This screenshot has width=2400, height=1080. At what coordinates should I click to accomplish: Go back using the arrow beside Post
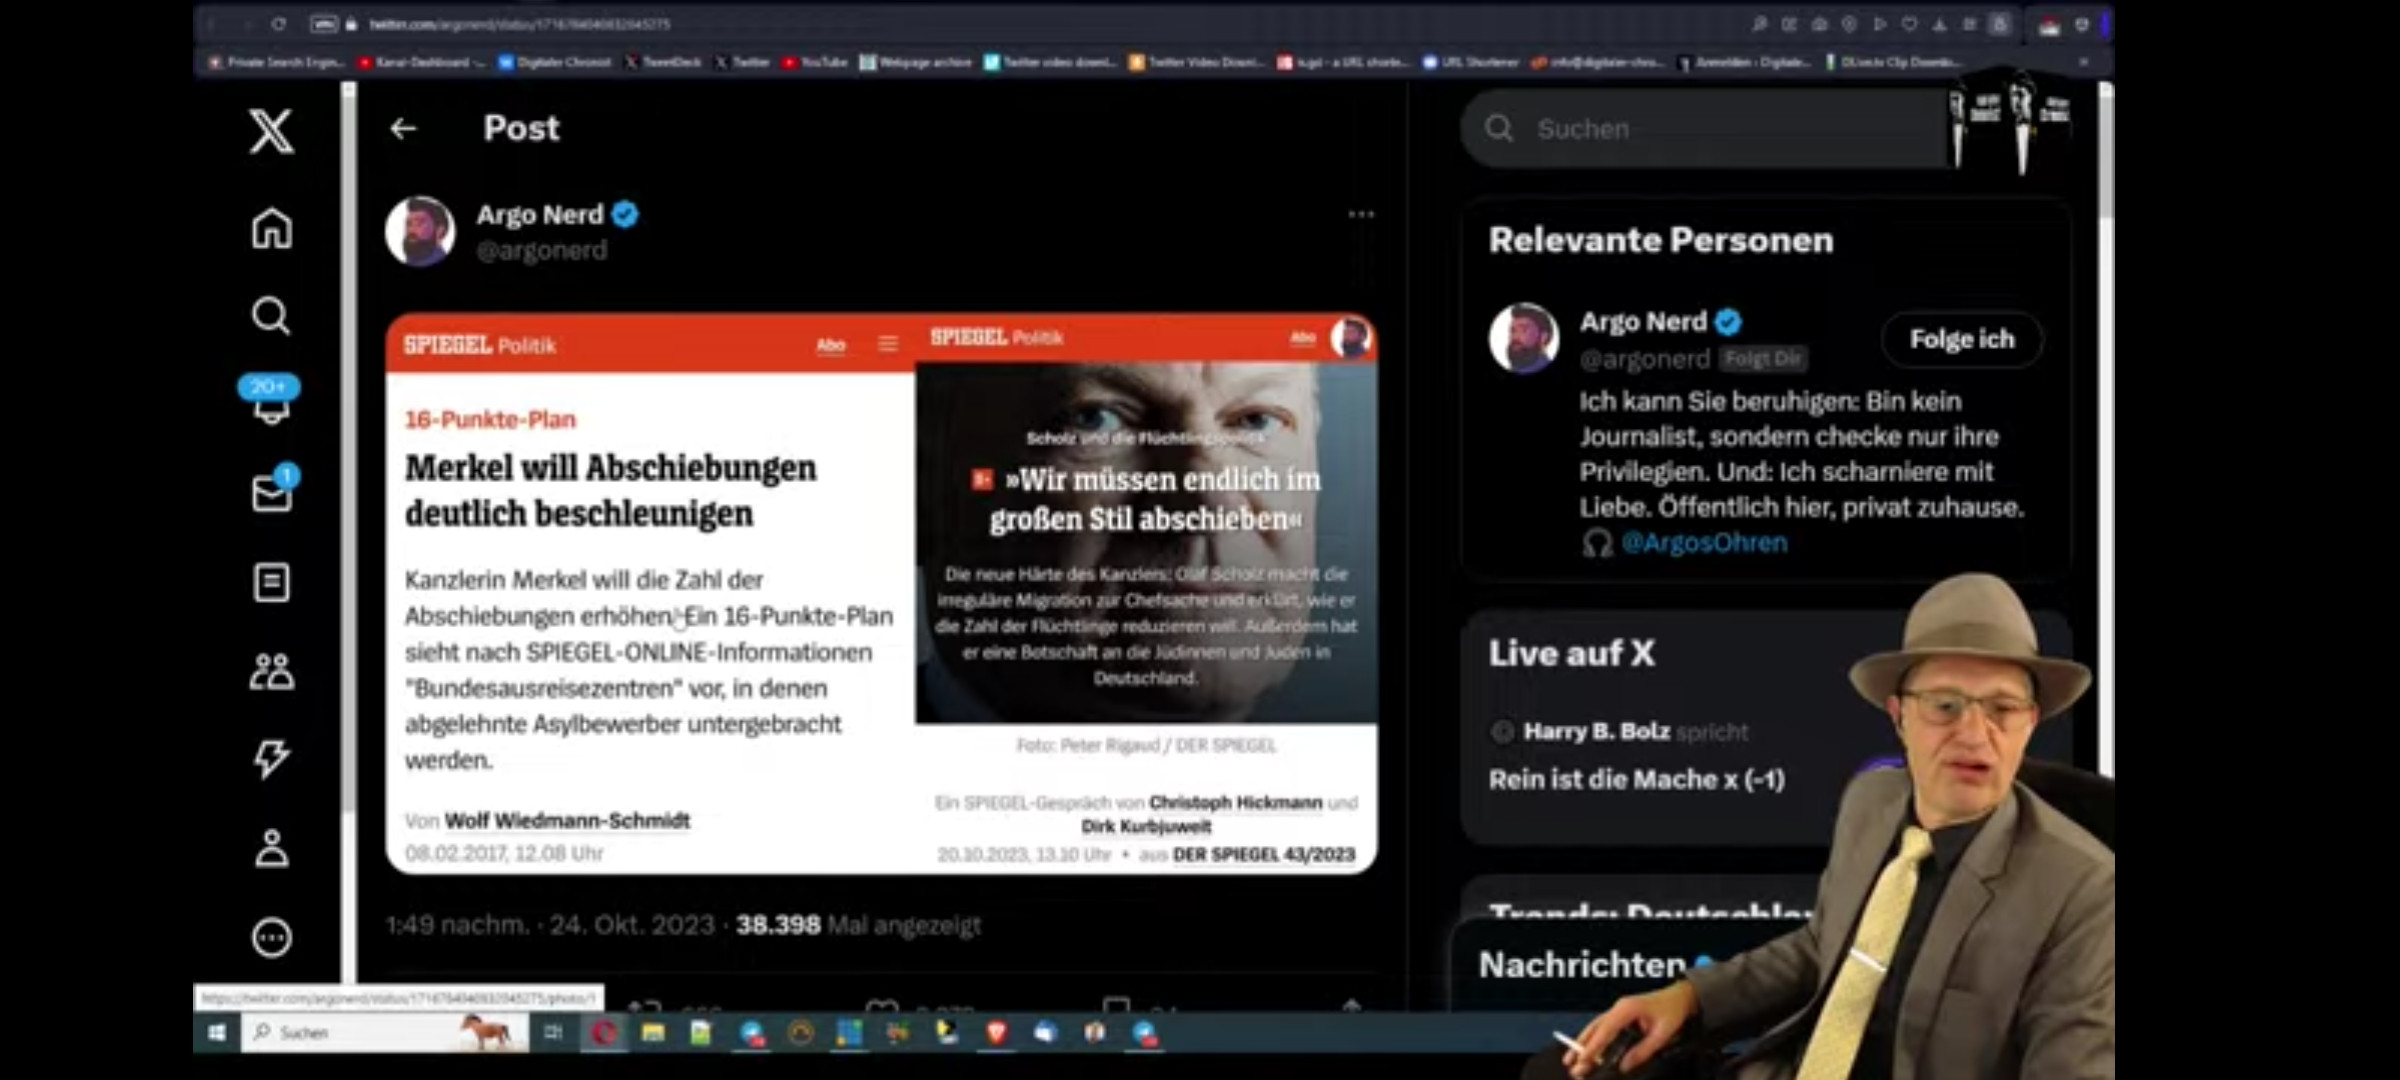[403, 128]
